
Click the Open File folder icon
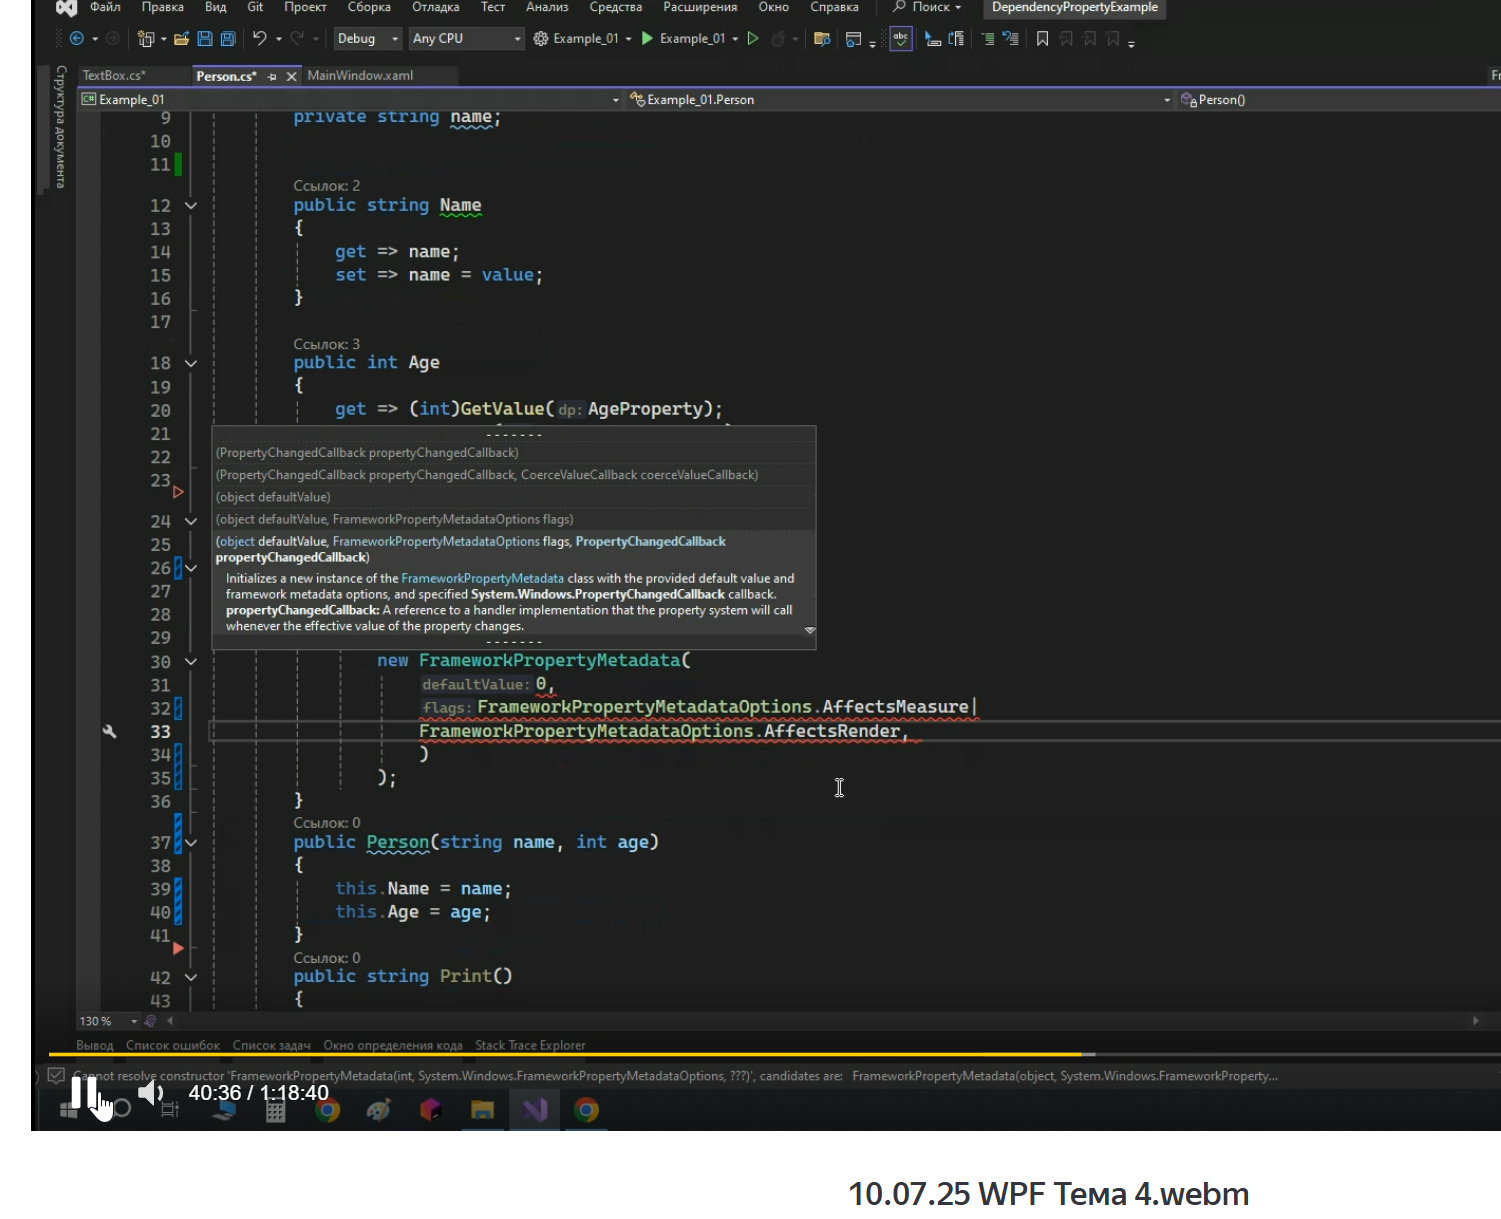point(181,39)
